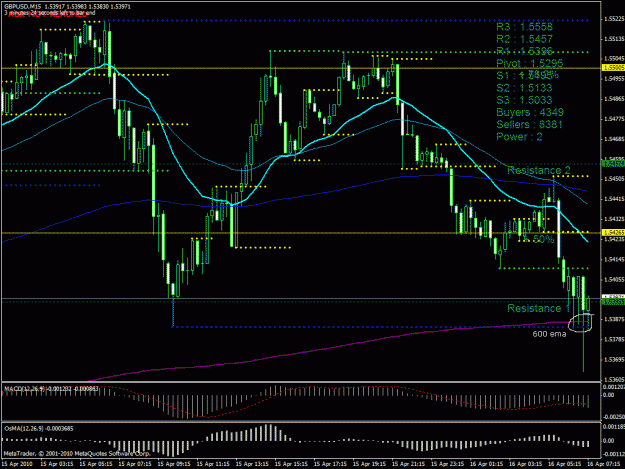The height and width of the screenshot is (469, 625).
Task: Select the R3 : 1.5558 label
Action: click(524, 27)
